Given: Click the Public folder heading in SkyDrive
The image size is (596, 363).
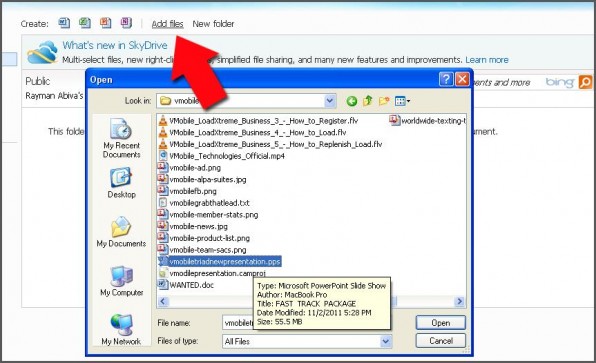Looking at the screenshot, I should 37,81.
